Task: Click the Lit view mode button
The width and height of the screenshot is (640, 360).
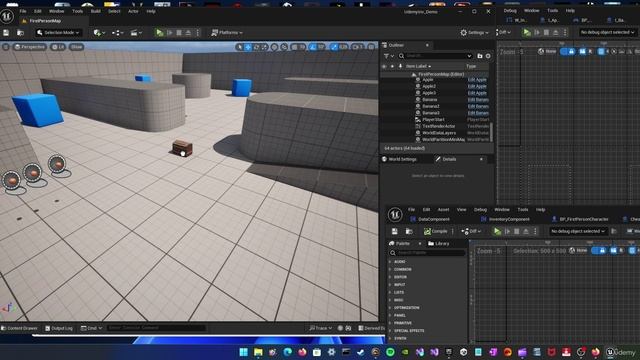Action: coord(58,47)
